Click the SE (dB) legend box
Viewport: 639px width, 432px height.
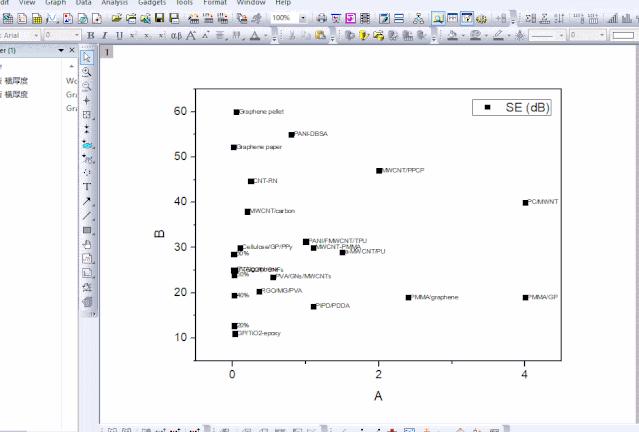[x=512, y=108]
